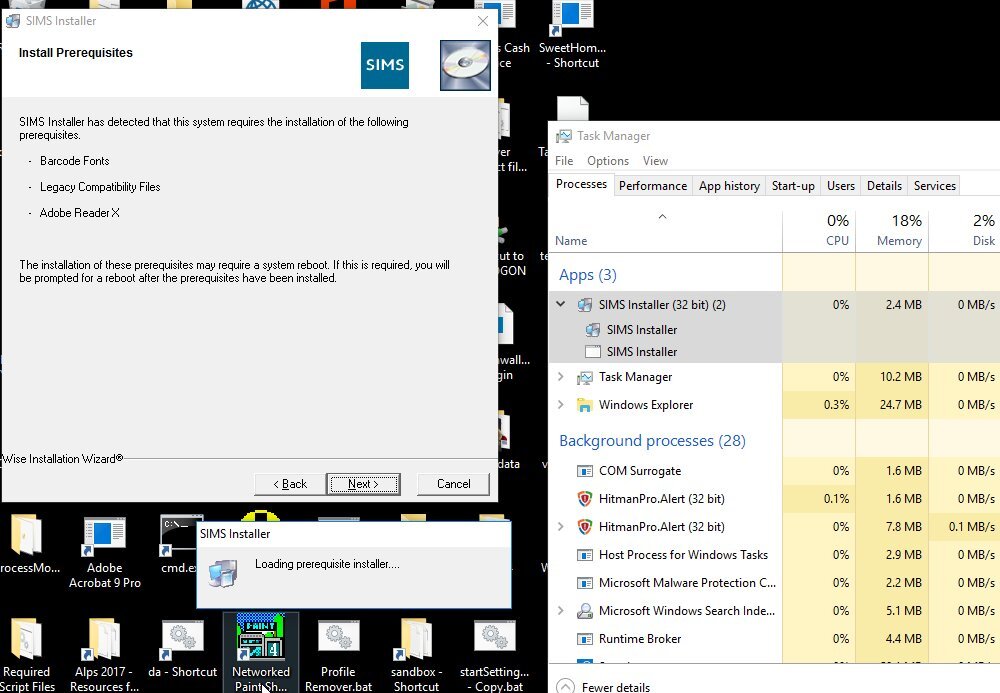Screen dimensions: 1000x693
Task: Select Runtime Broker process icon
Action: tap(585, 639)
